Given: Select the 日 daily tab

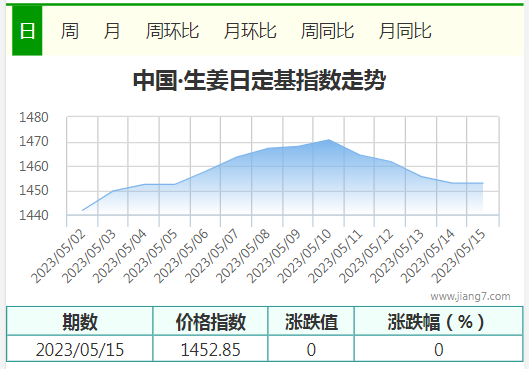Looking at the screenshot, I should point(27,31).
